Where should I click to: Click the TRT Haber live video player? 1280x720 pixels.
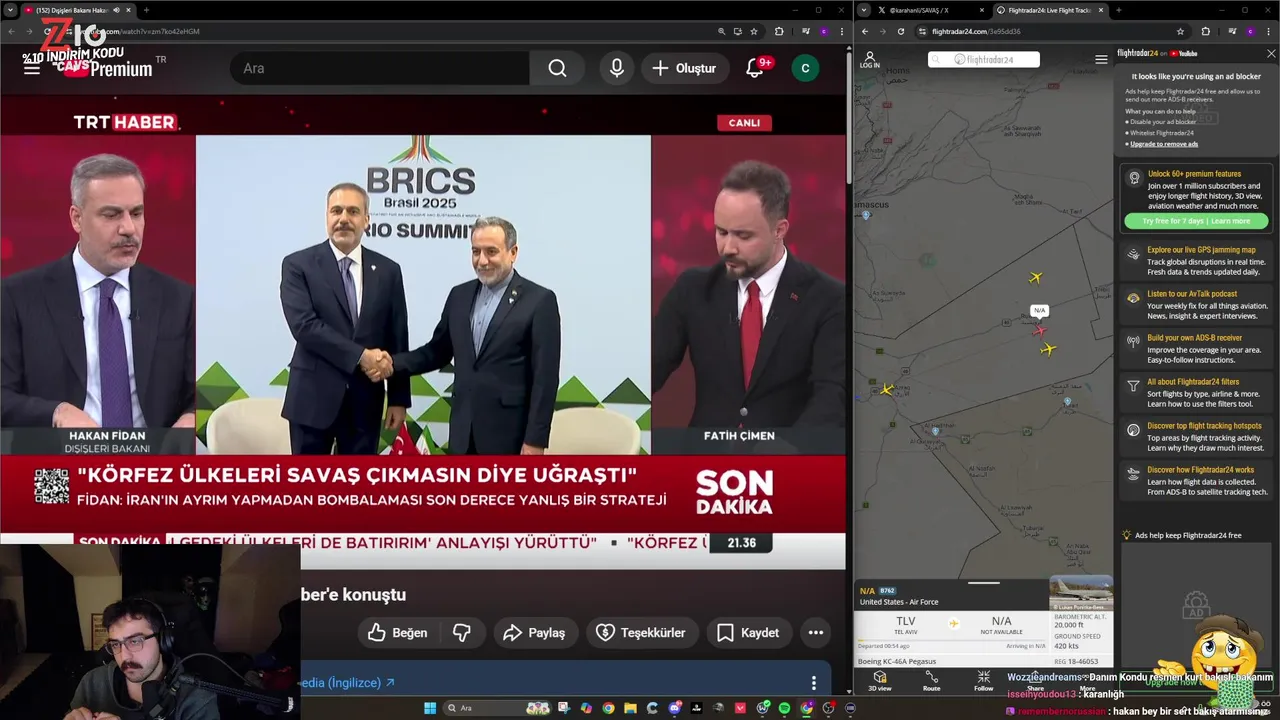point(423,330)
